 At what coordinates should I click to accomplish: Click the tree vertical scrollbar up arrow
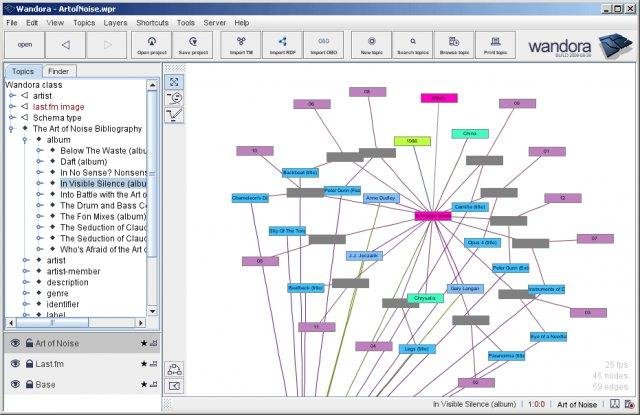152,85
